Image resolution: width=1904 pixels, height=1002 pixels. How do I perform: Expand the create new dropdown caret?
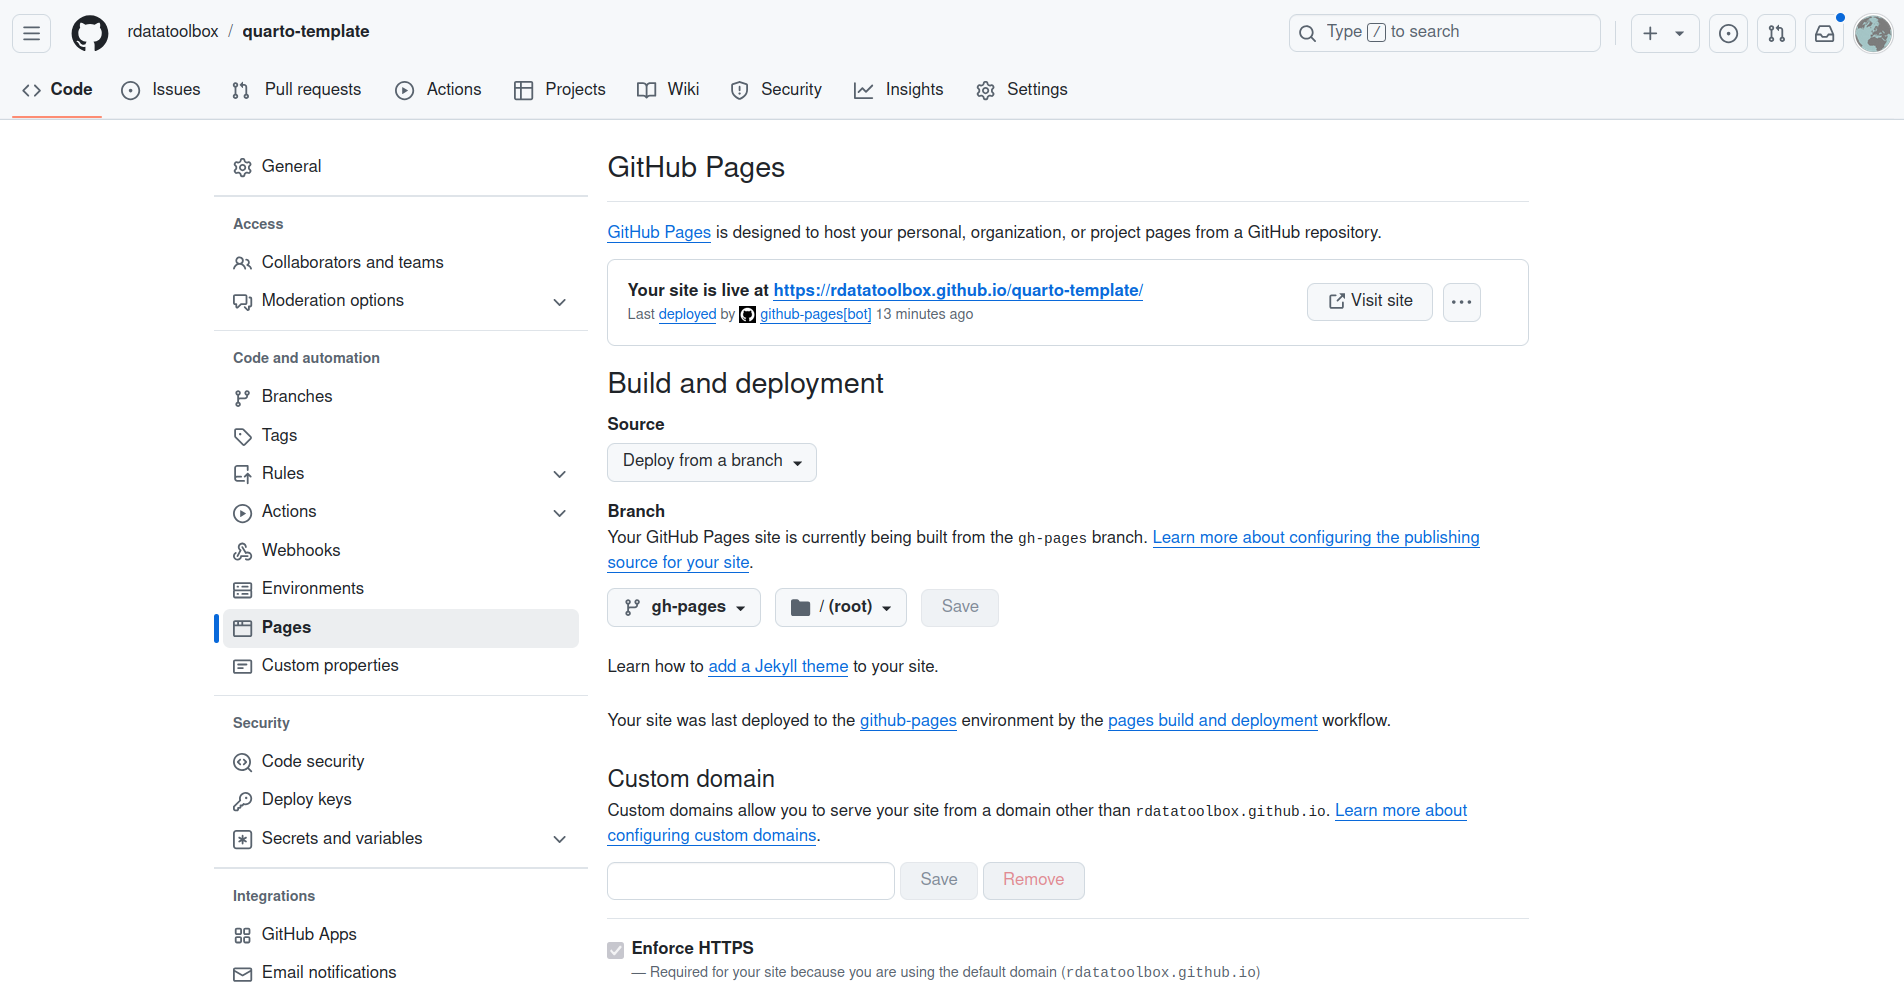(1680, 33)
